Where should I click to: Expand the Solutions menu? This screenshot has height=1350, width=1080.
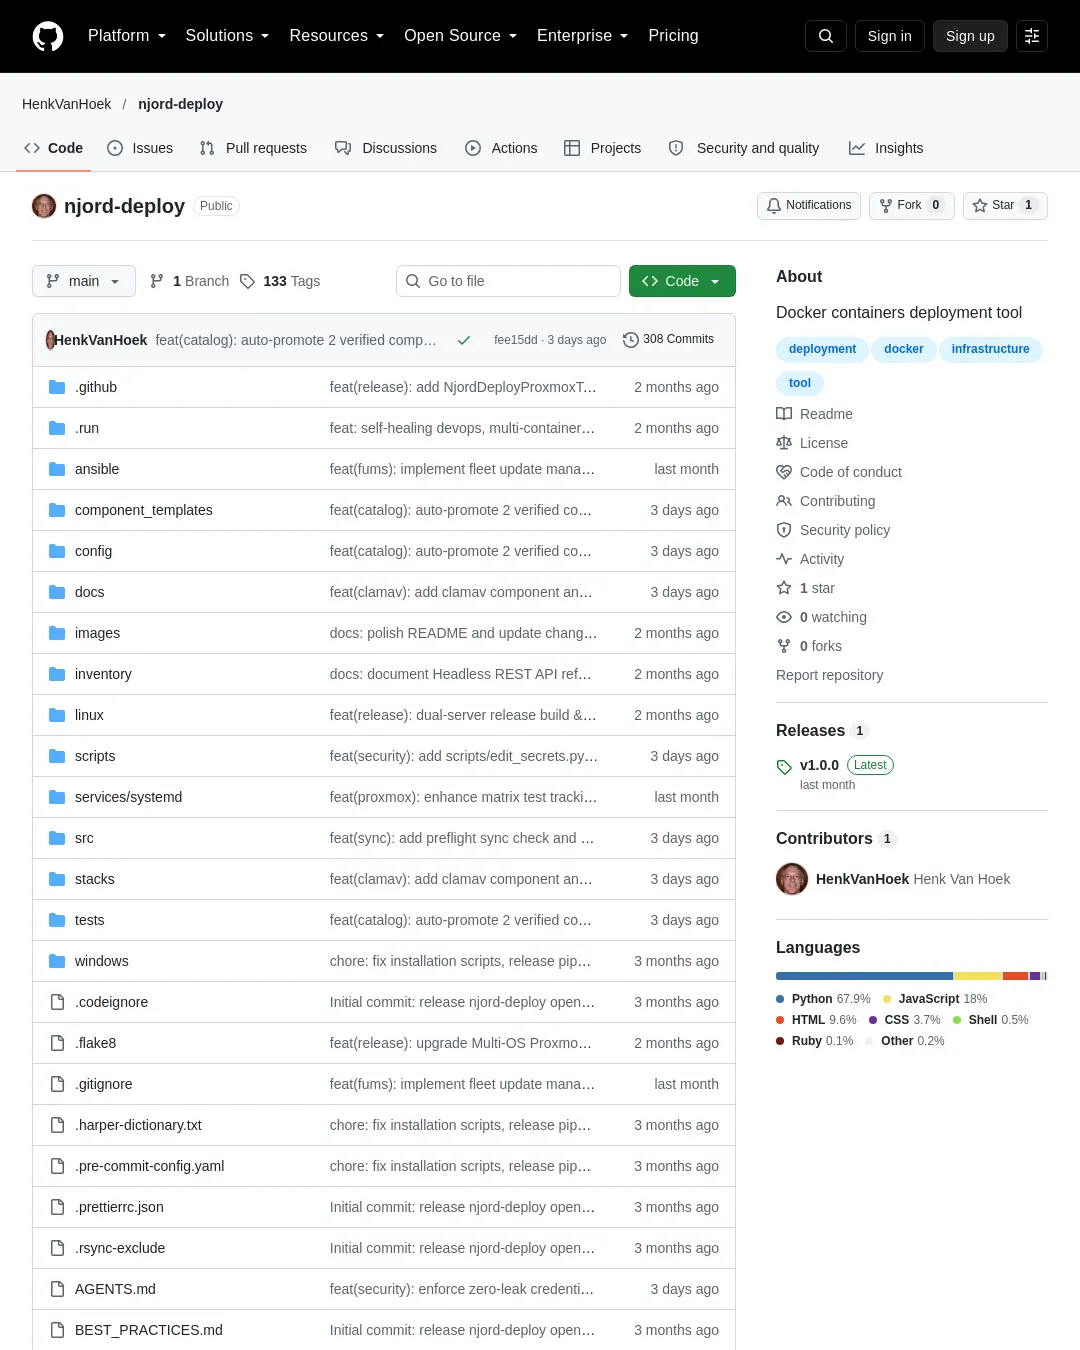pyautogui.click(x=227, y=36)
